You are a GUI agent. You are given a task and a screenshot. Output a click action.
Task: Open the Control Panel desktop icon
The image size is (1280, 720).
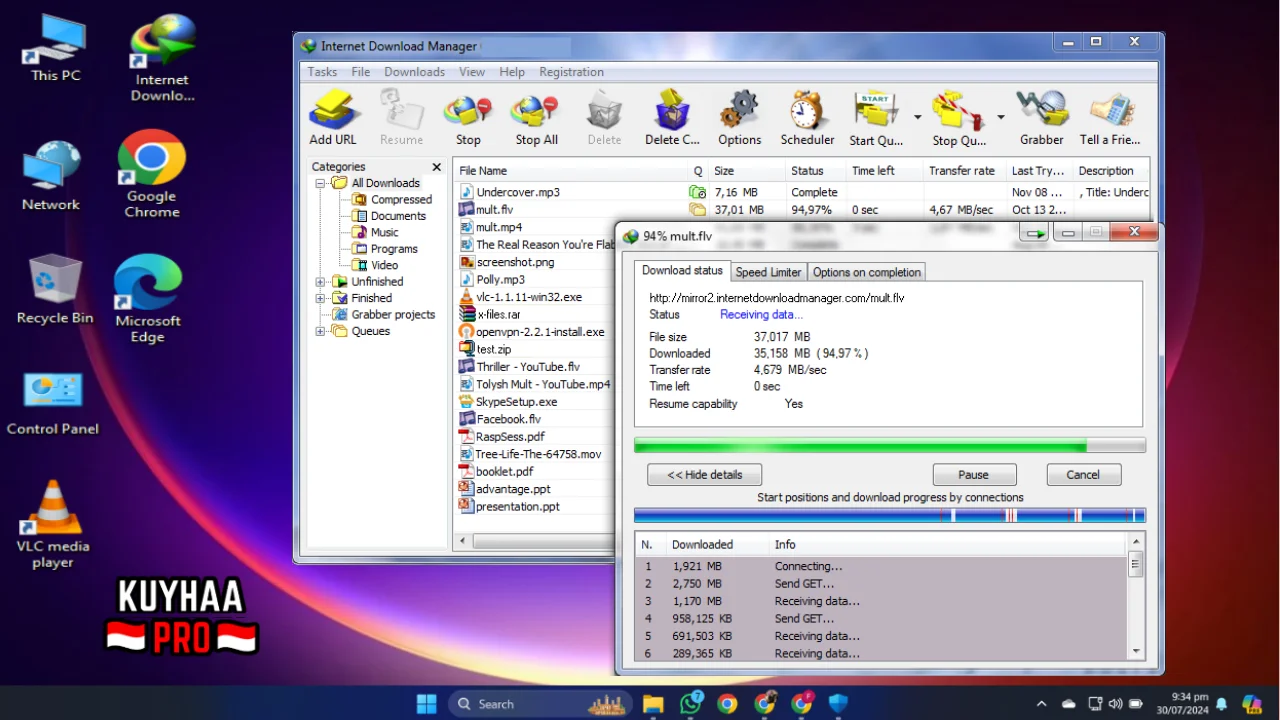coord(53,404)
